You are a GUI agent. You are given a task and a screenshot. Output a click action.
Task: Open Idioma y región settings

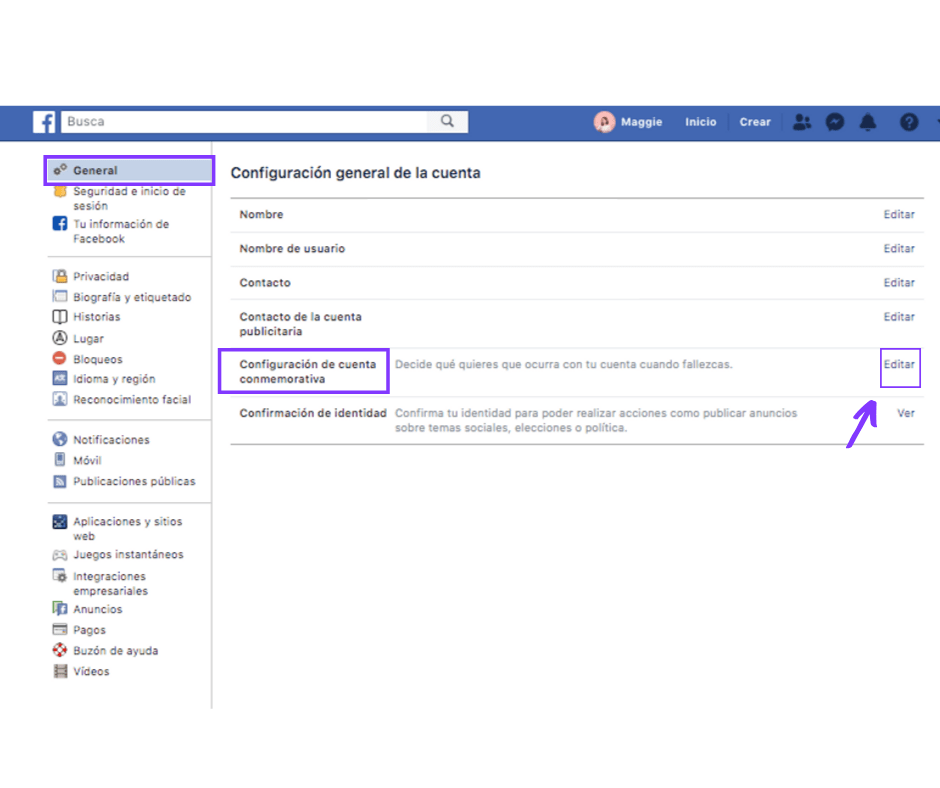point(114,379)
